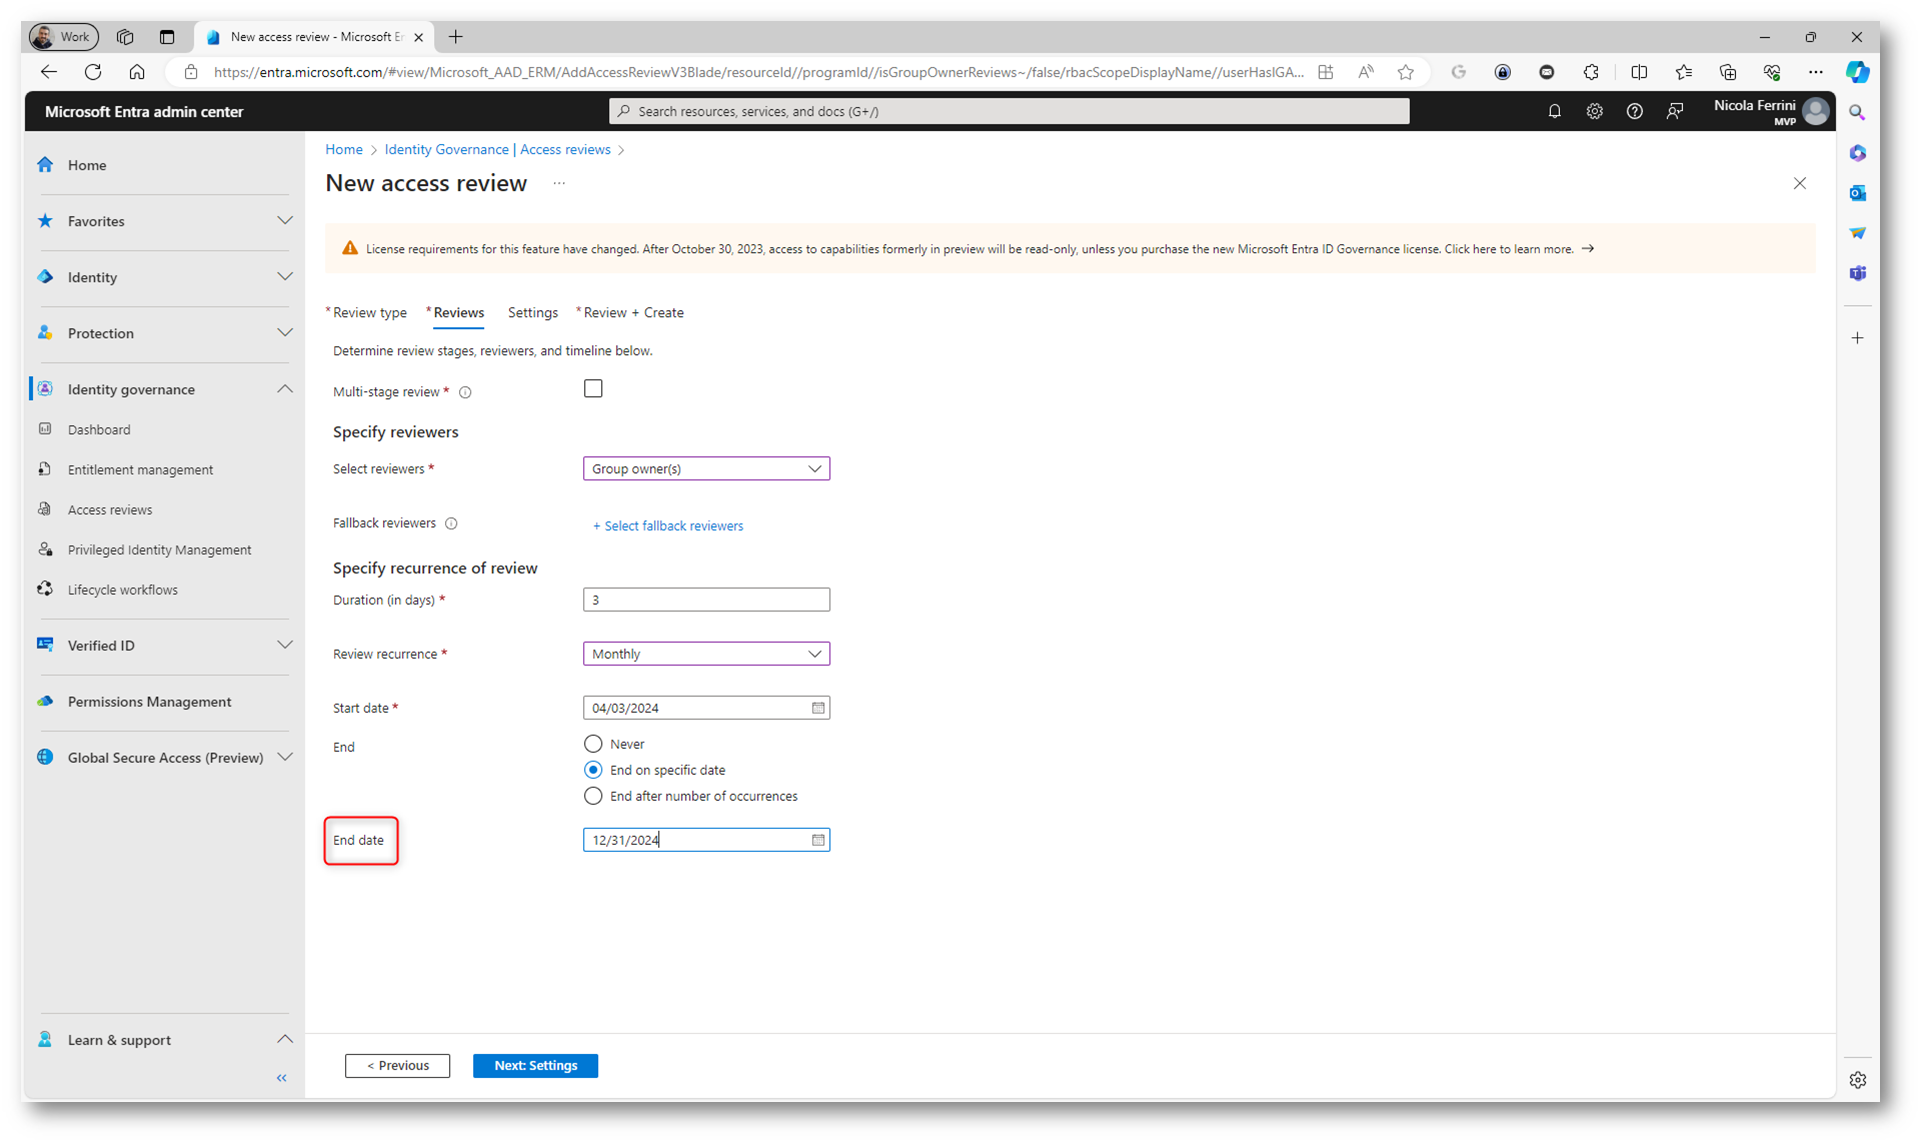1922x1144 pixels.
Task: Open Identity Governance | Access reviews breadcrumb
Action: 497,149
